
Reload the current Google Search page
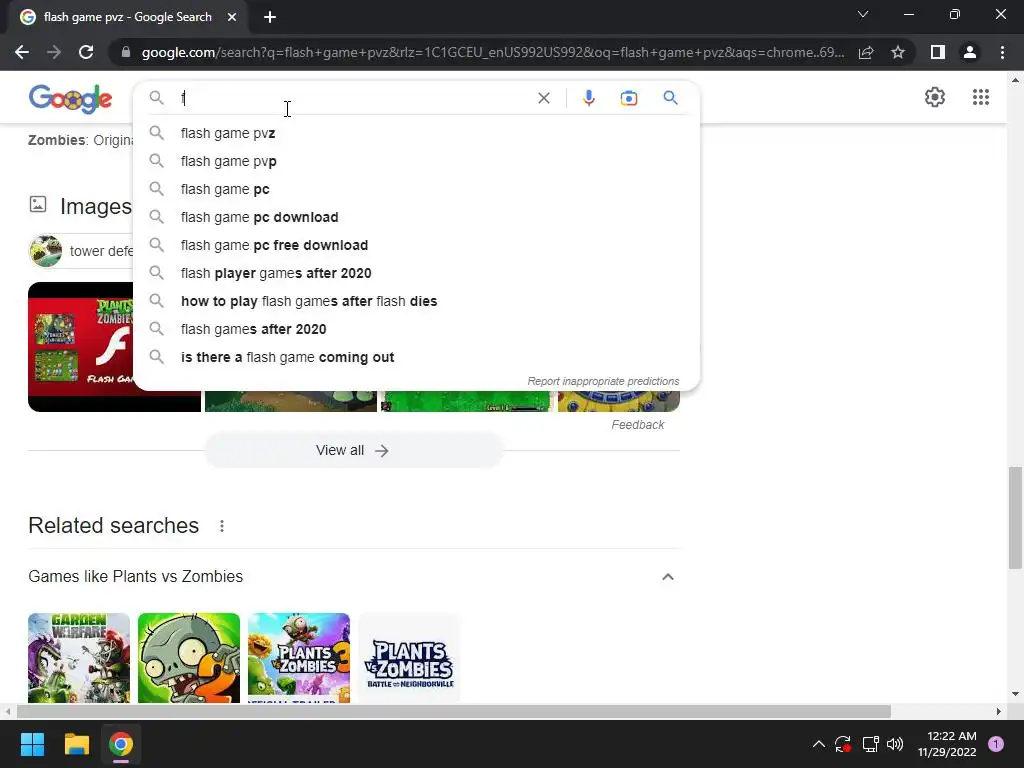point(86,52)
